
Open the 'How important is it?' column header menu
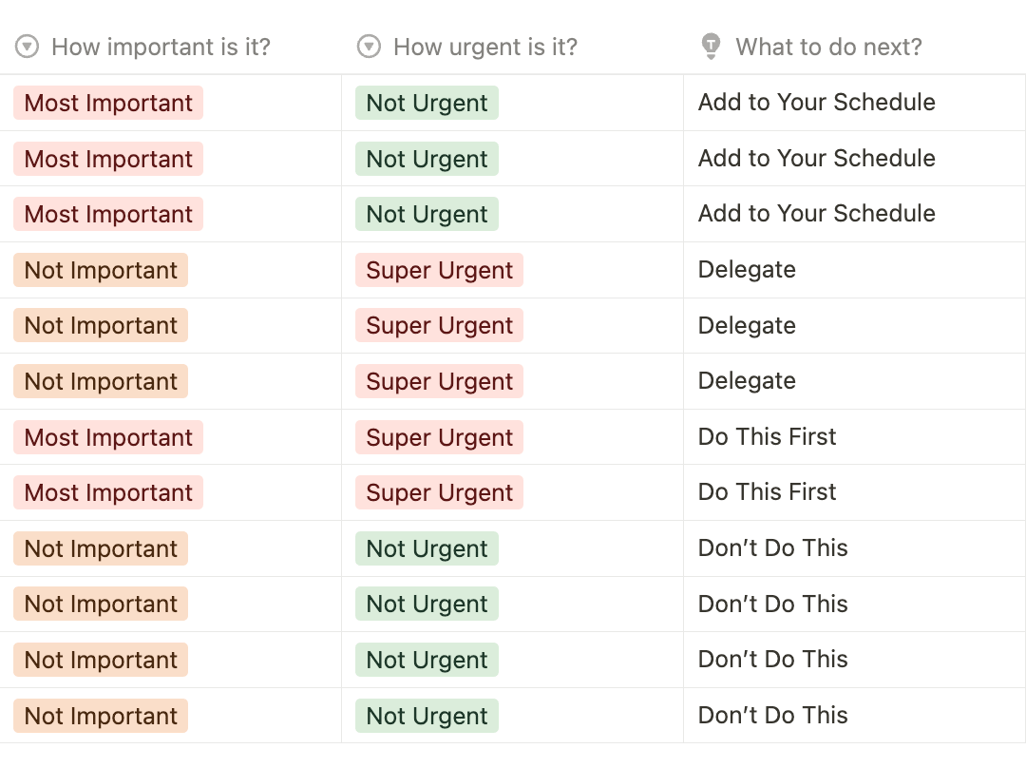[171, 46]
